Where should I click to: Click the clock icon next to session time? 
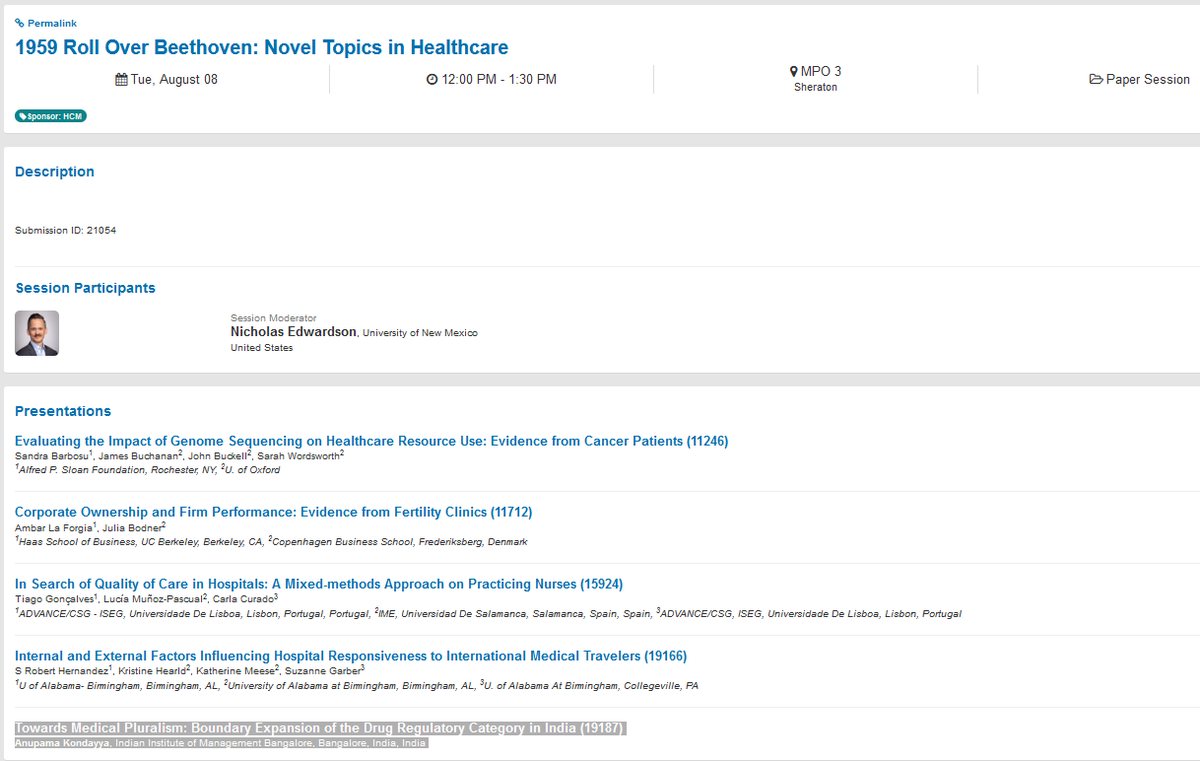coord(431,79)
